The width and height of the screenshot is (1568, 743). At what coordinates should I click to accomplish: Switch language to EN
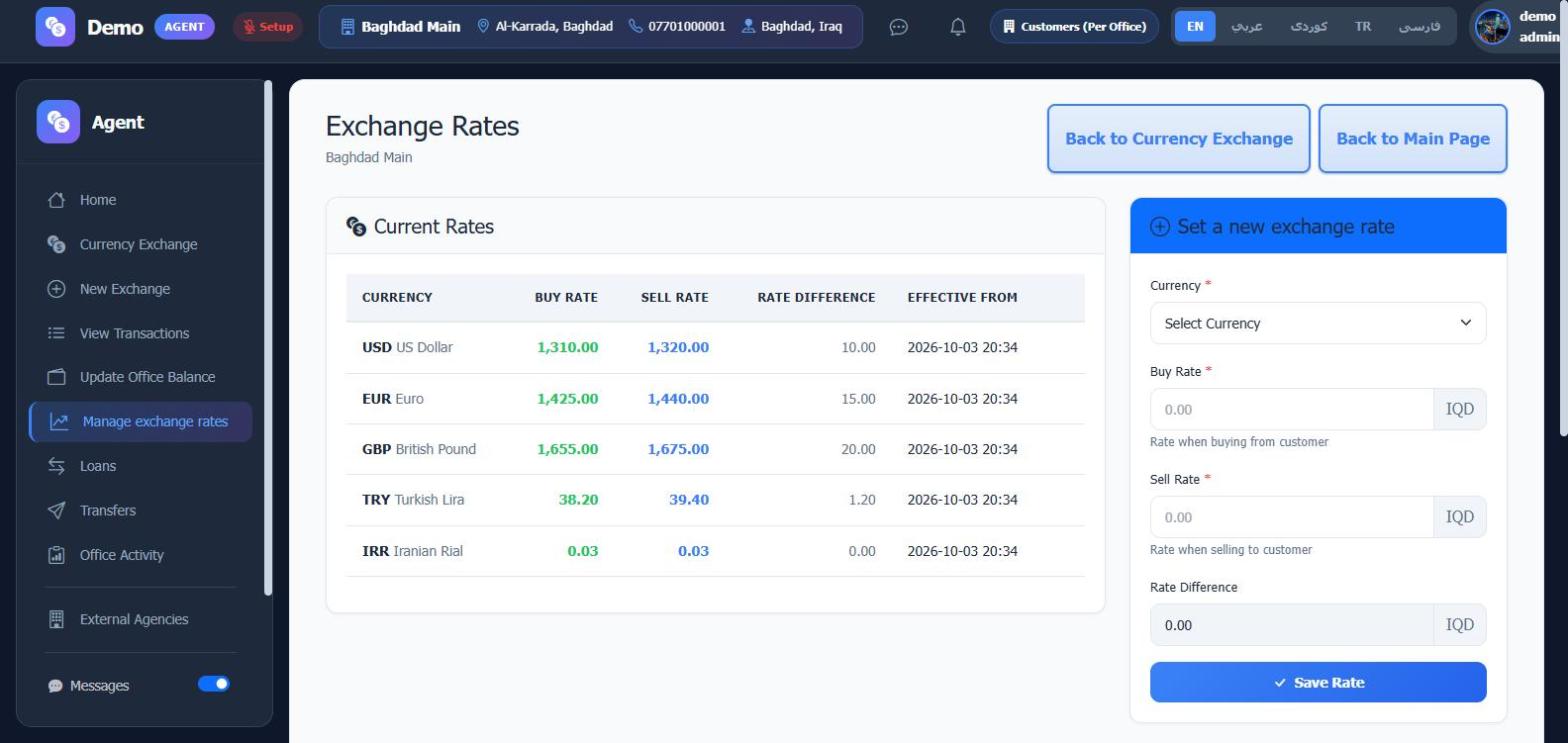(1195, 27)
